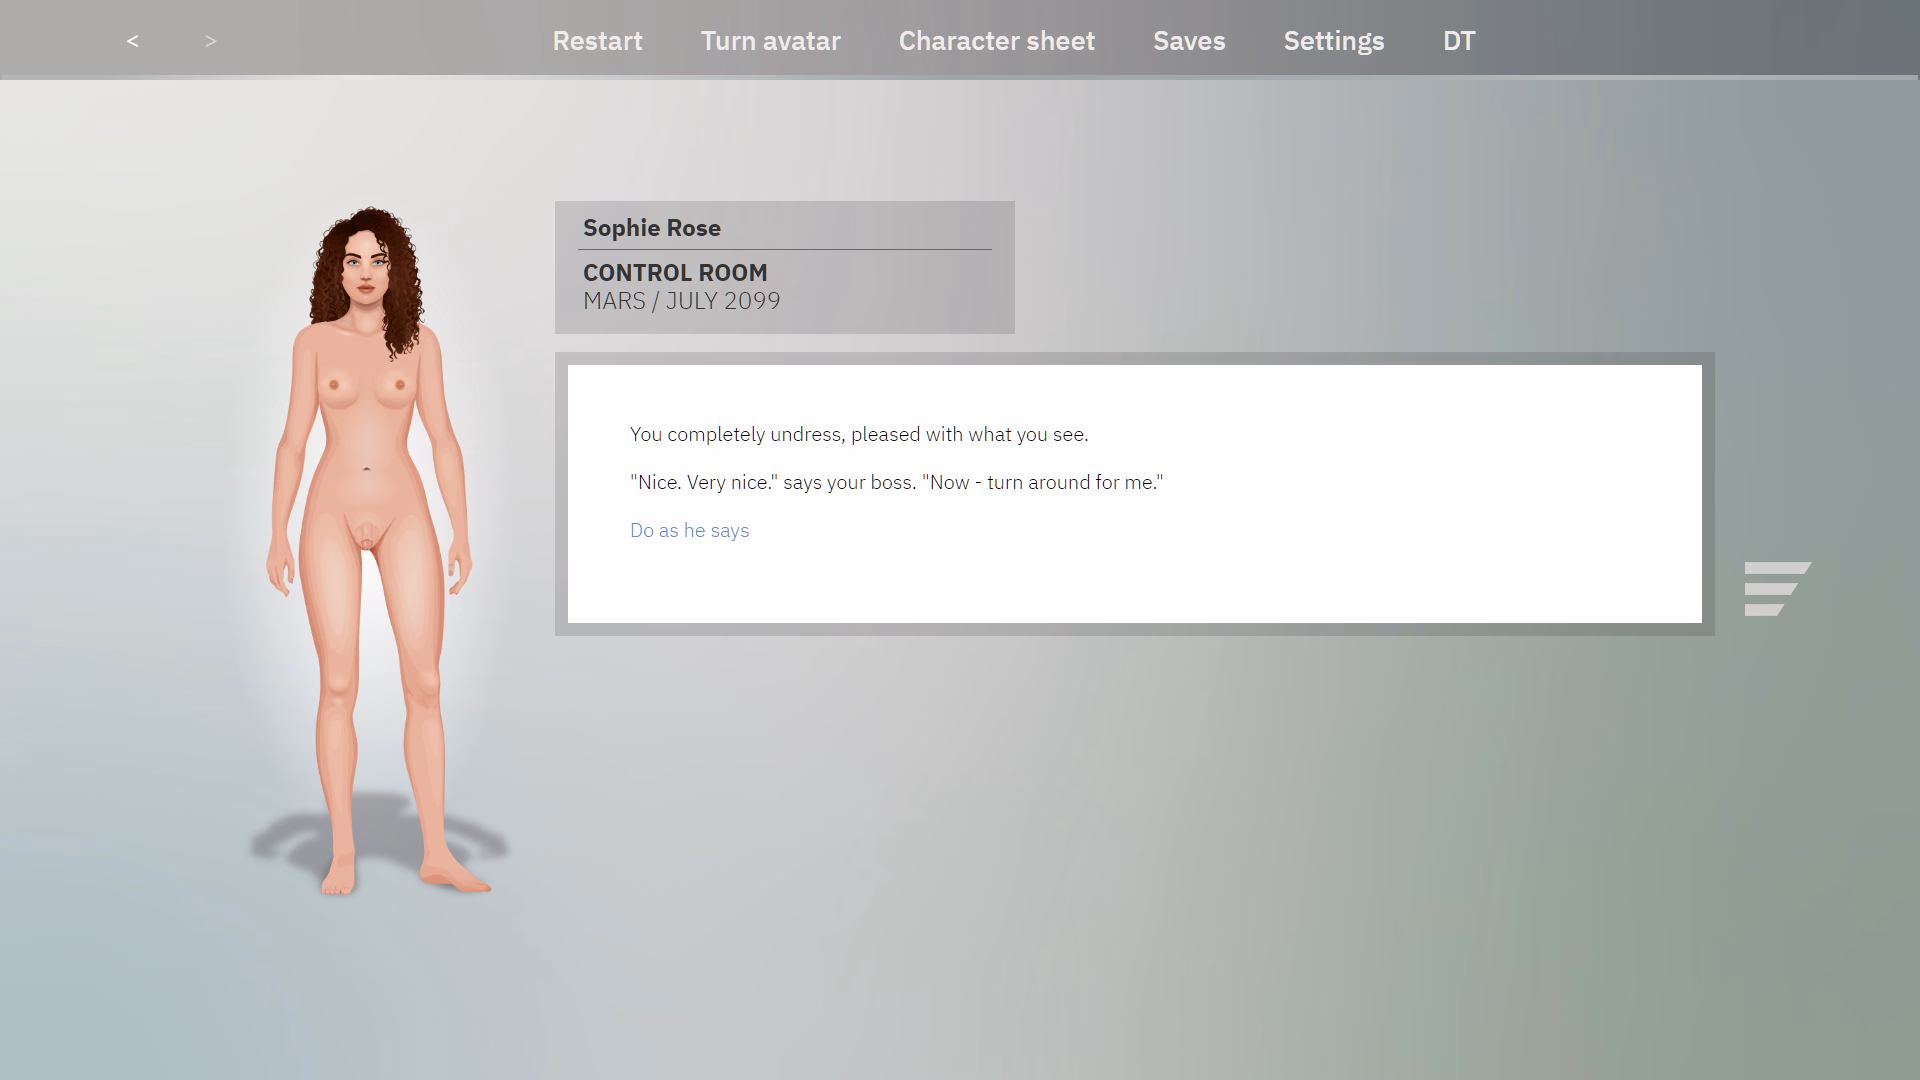Turn the avatar around using Turn avatar
The width and height of the screenshot is (1920, 1080).
pos(770,41)
